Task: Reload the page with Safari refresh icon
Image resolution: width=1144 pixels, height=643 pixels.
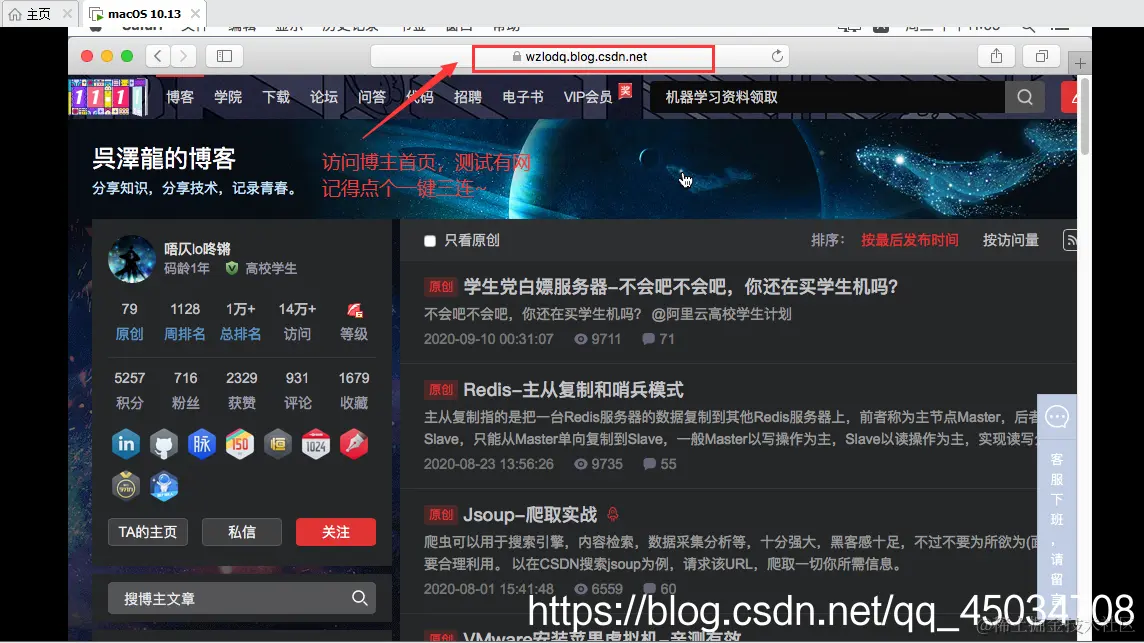Action: click(x=778, y=58)
